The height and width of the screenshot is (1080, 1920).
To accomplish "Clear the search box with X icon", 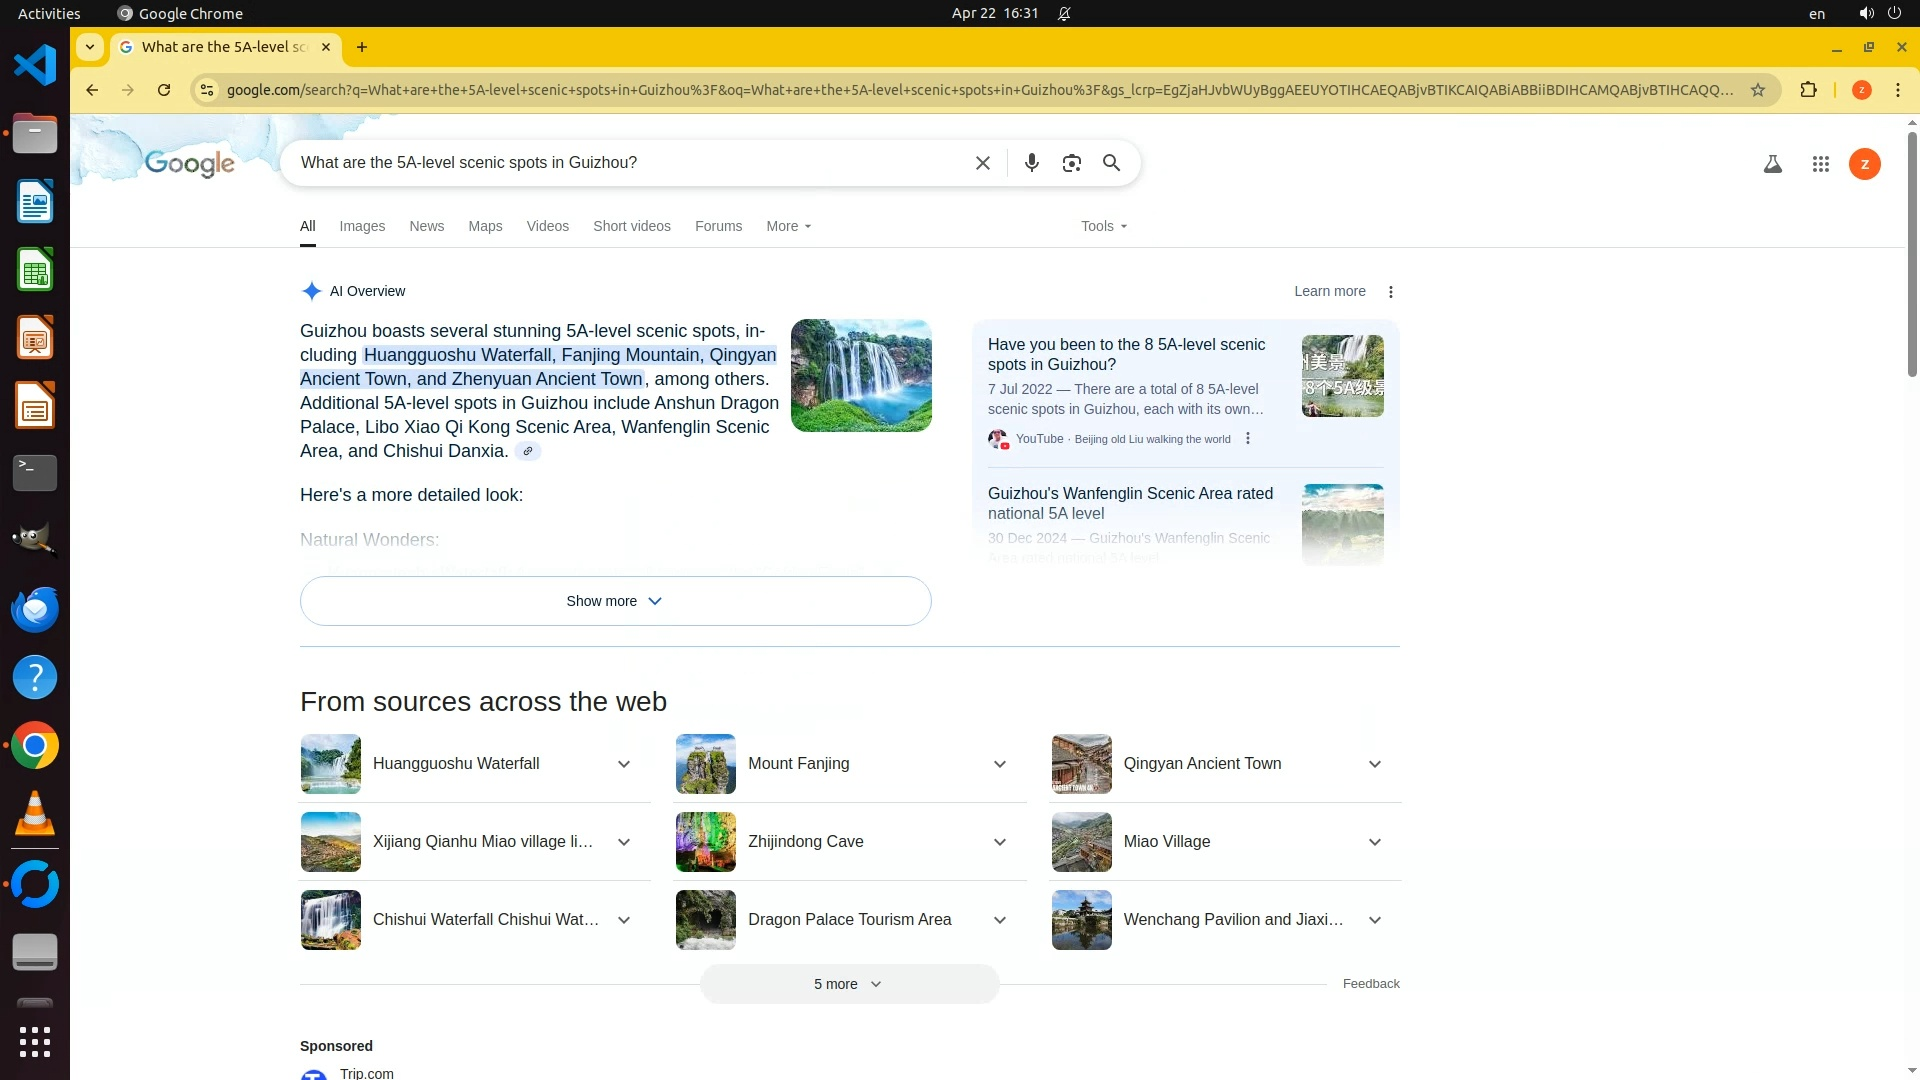I will click(982, 163).
